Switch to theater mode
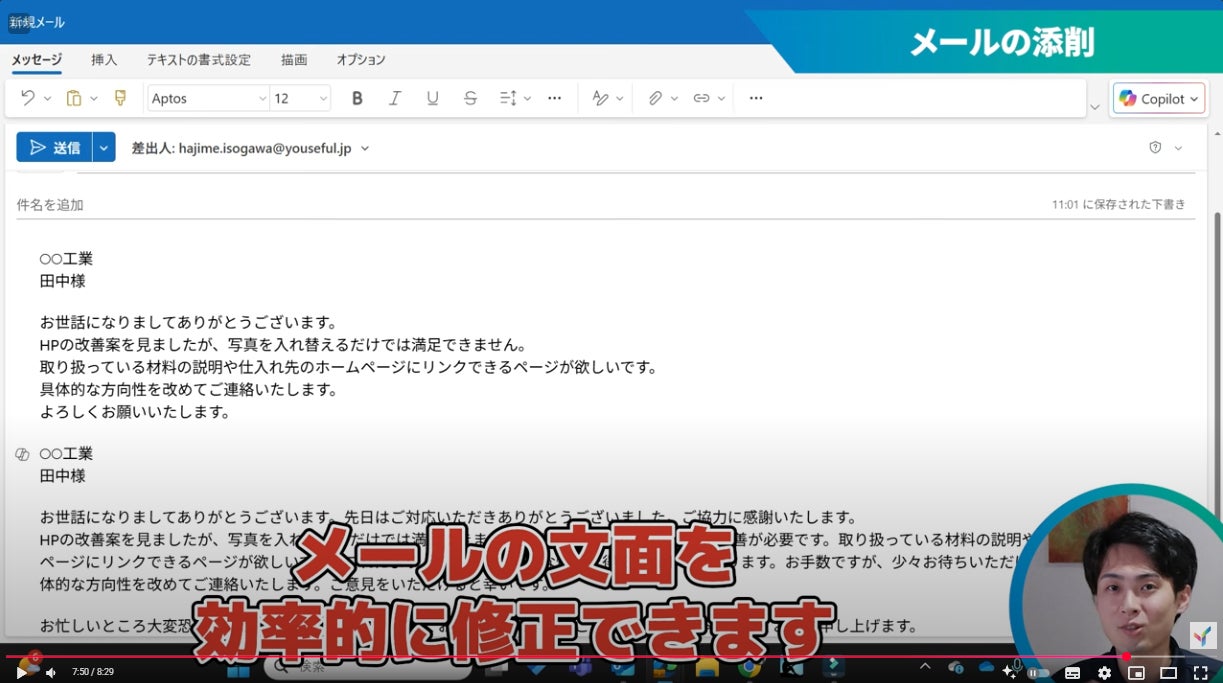The width and height of the screenshot is (1223, 683). click(x=1168, y=673)
